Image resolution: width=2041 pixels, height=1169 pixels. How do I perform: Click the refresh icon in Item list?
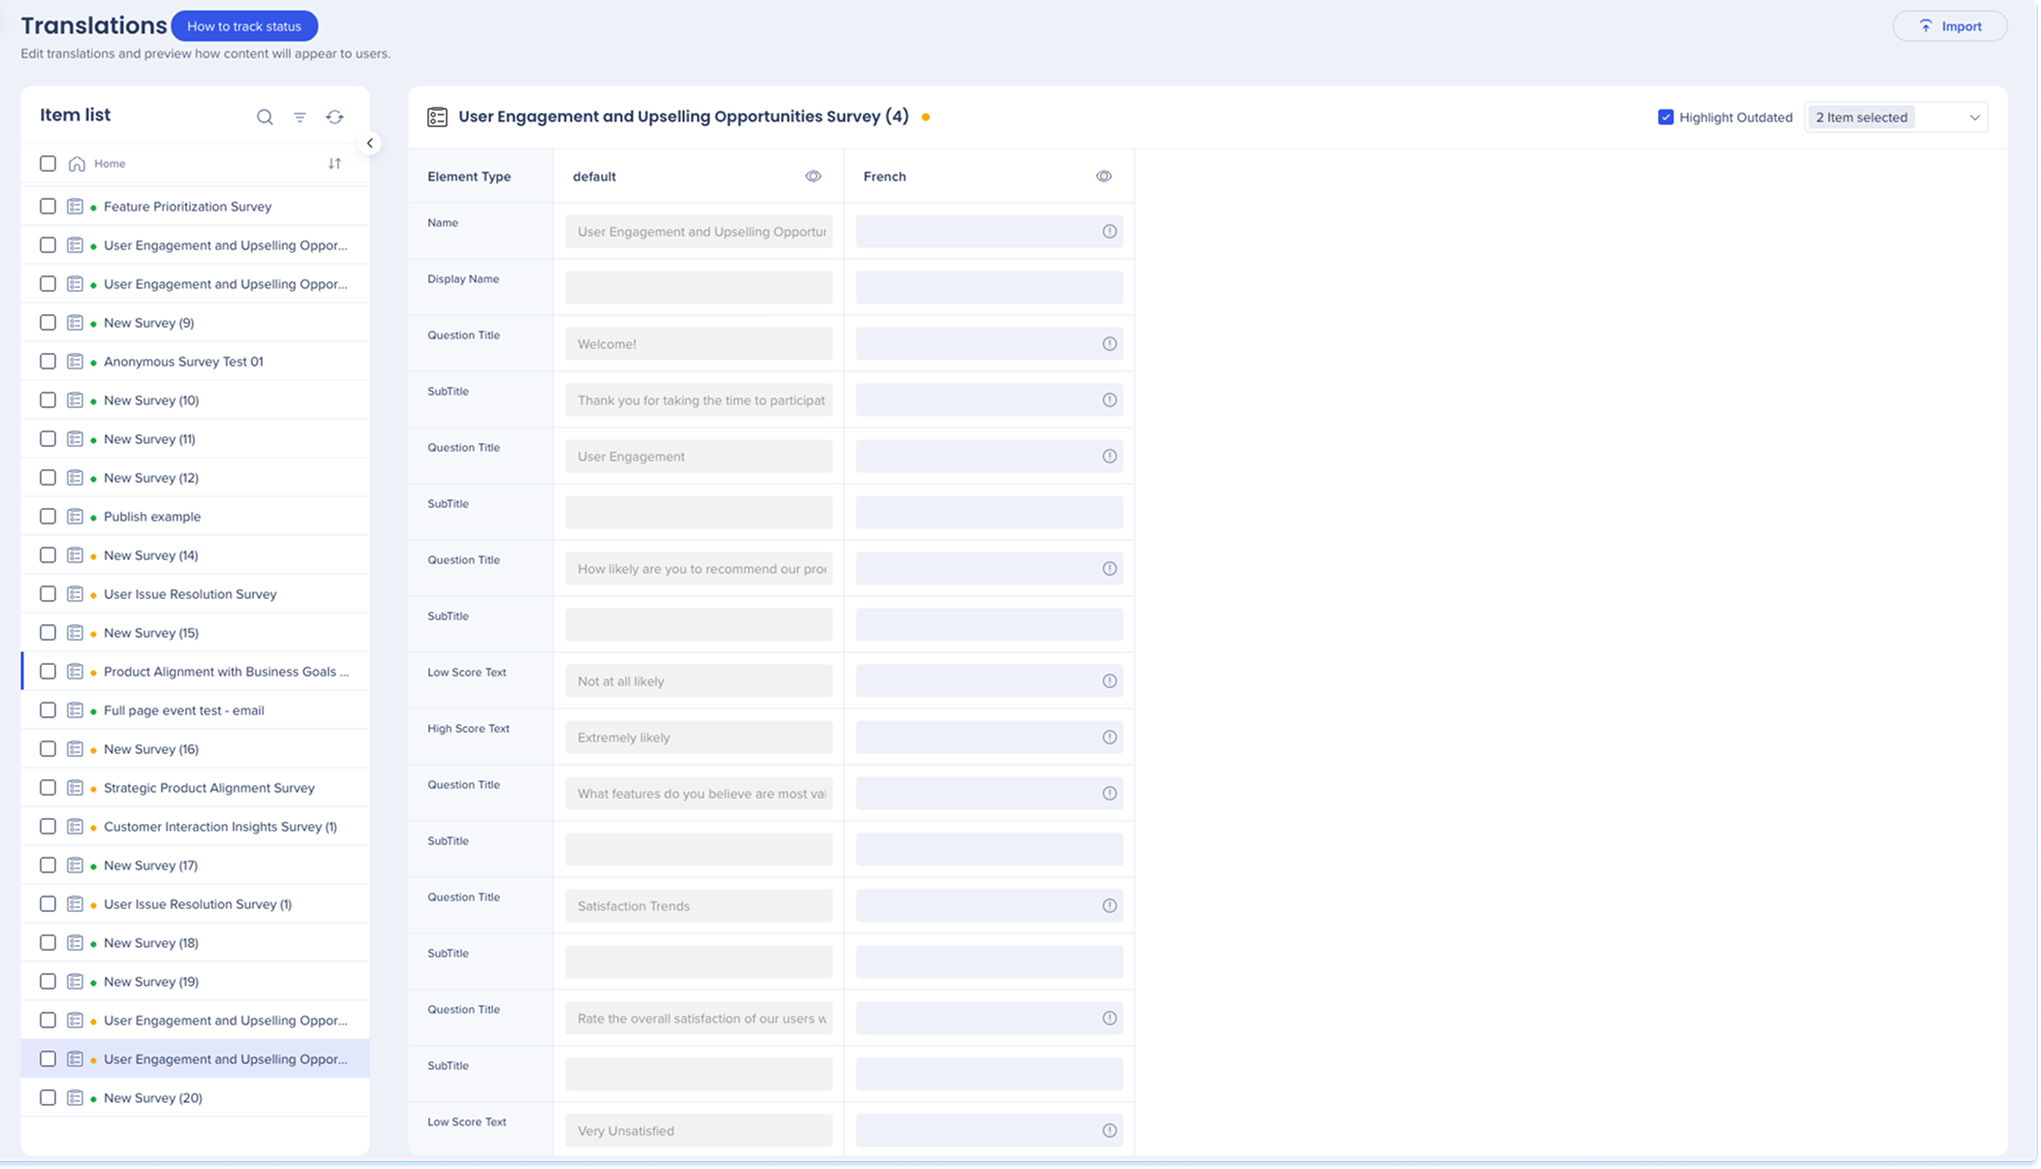click(x=335, y=117)
